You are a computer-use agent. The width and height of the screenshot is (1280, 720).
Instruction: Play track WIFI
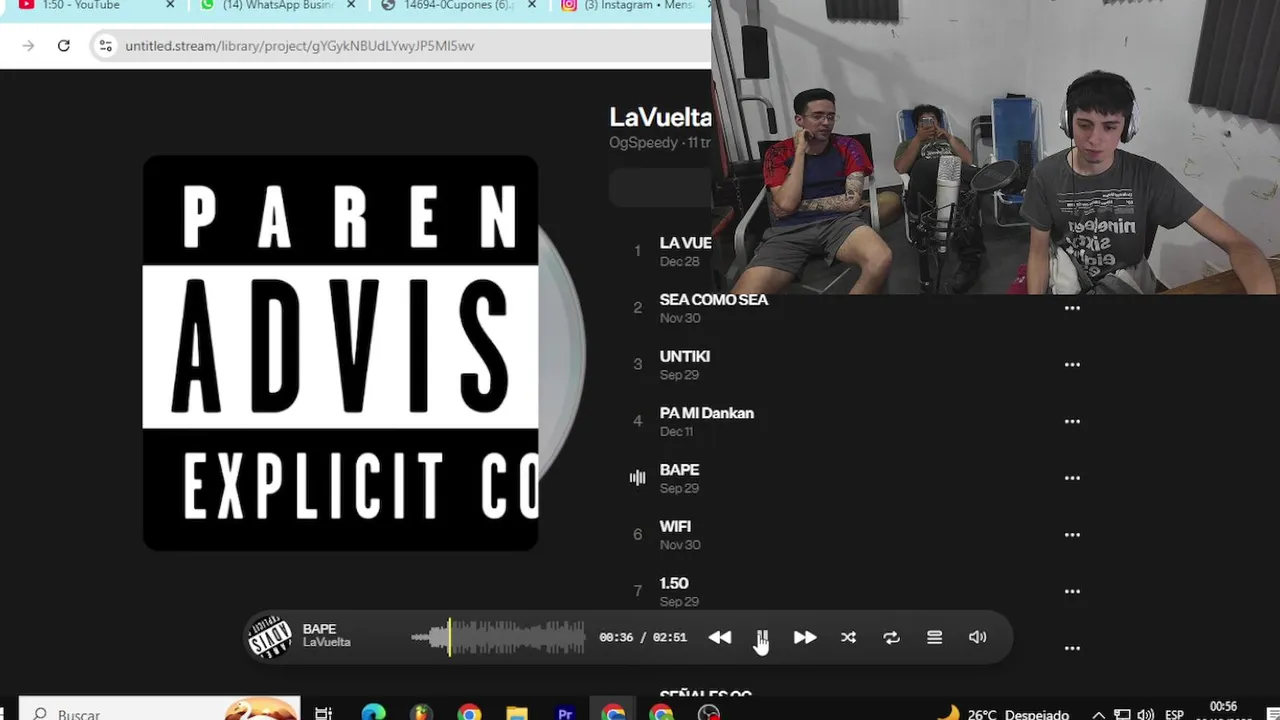click(x=675, y=526)
